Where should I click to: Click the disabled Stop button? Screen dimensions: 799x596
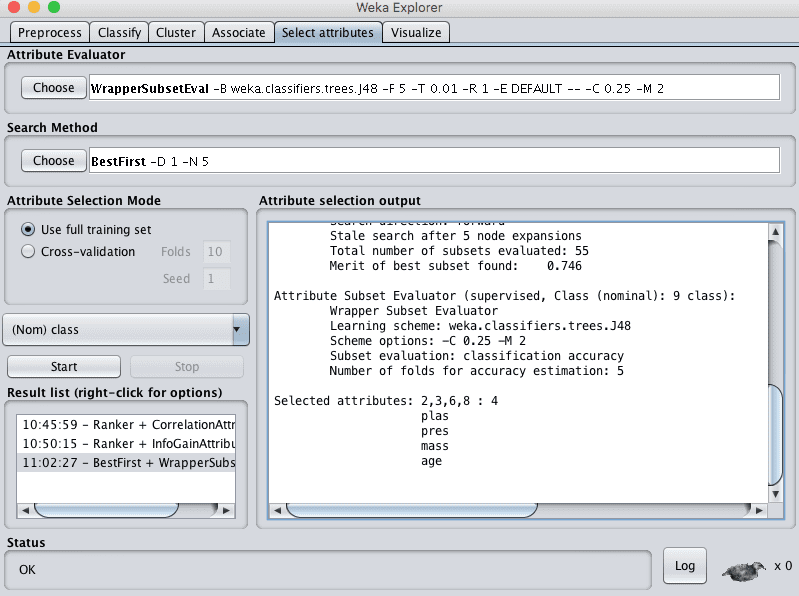point(187,367)
